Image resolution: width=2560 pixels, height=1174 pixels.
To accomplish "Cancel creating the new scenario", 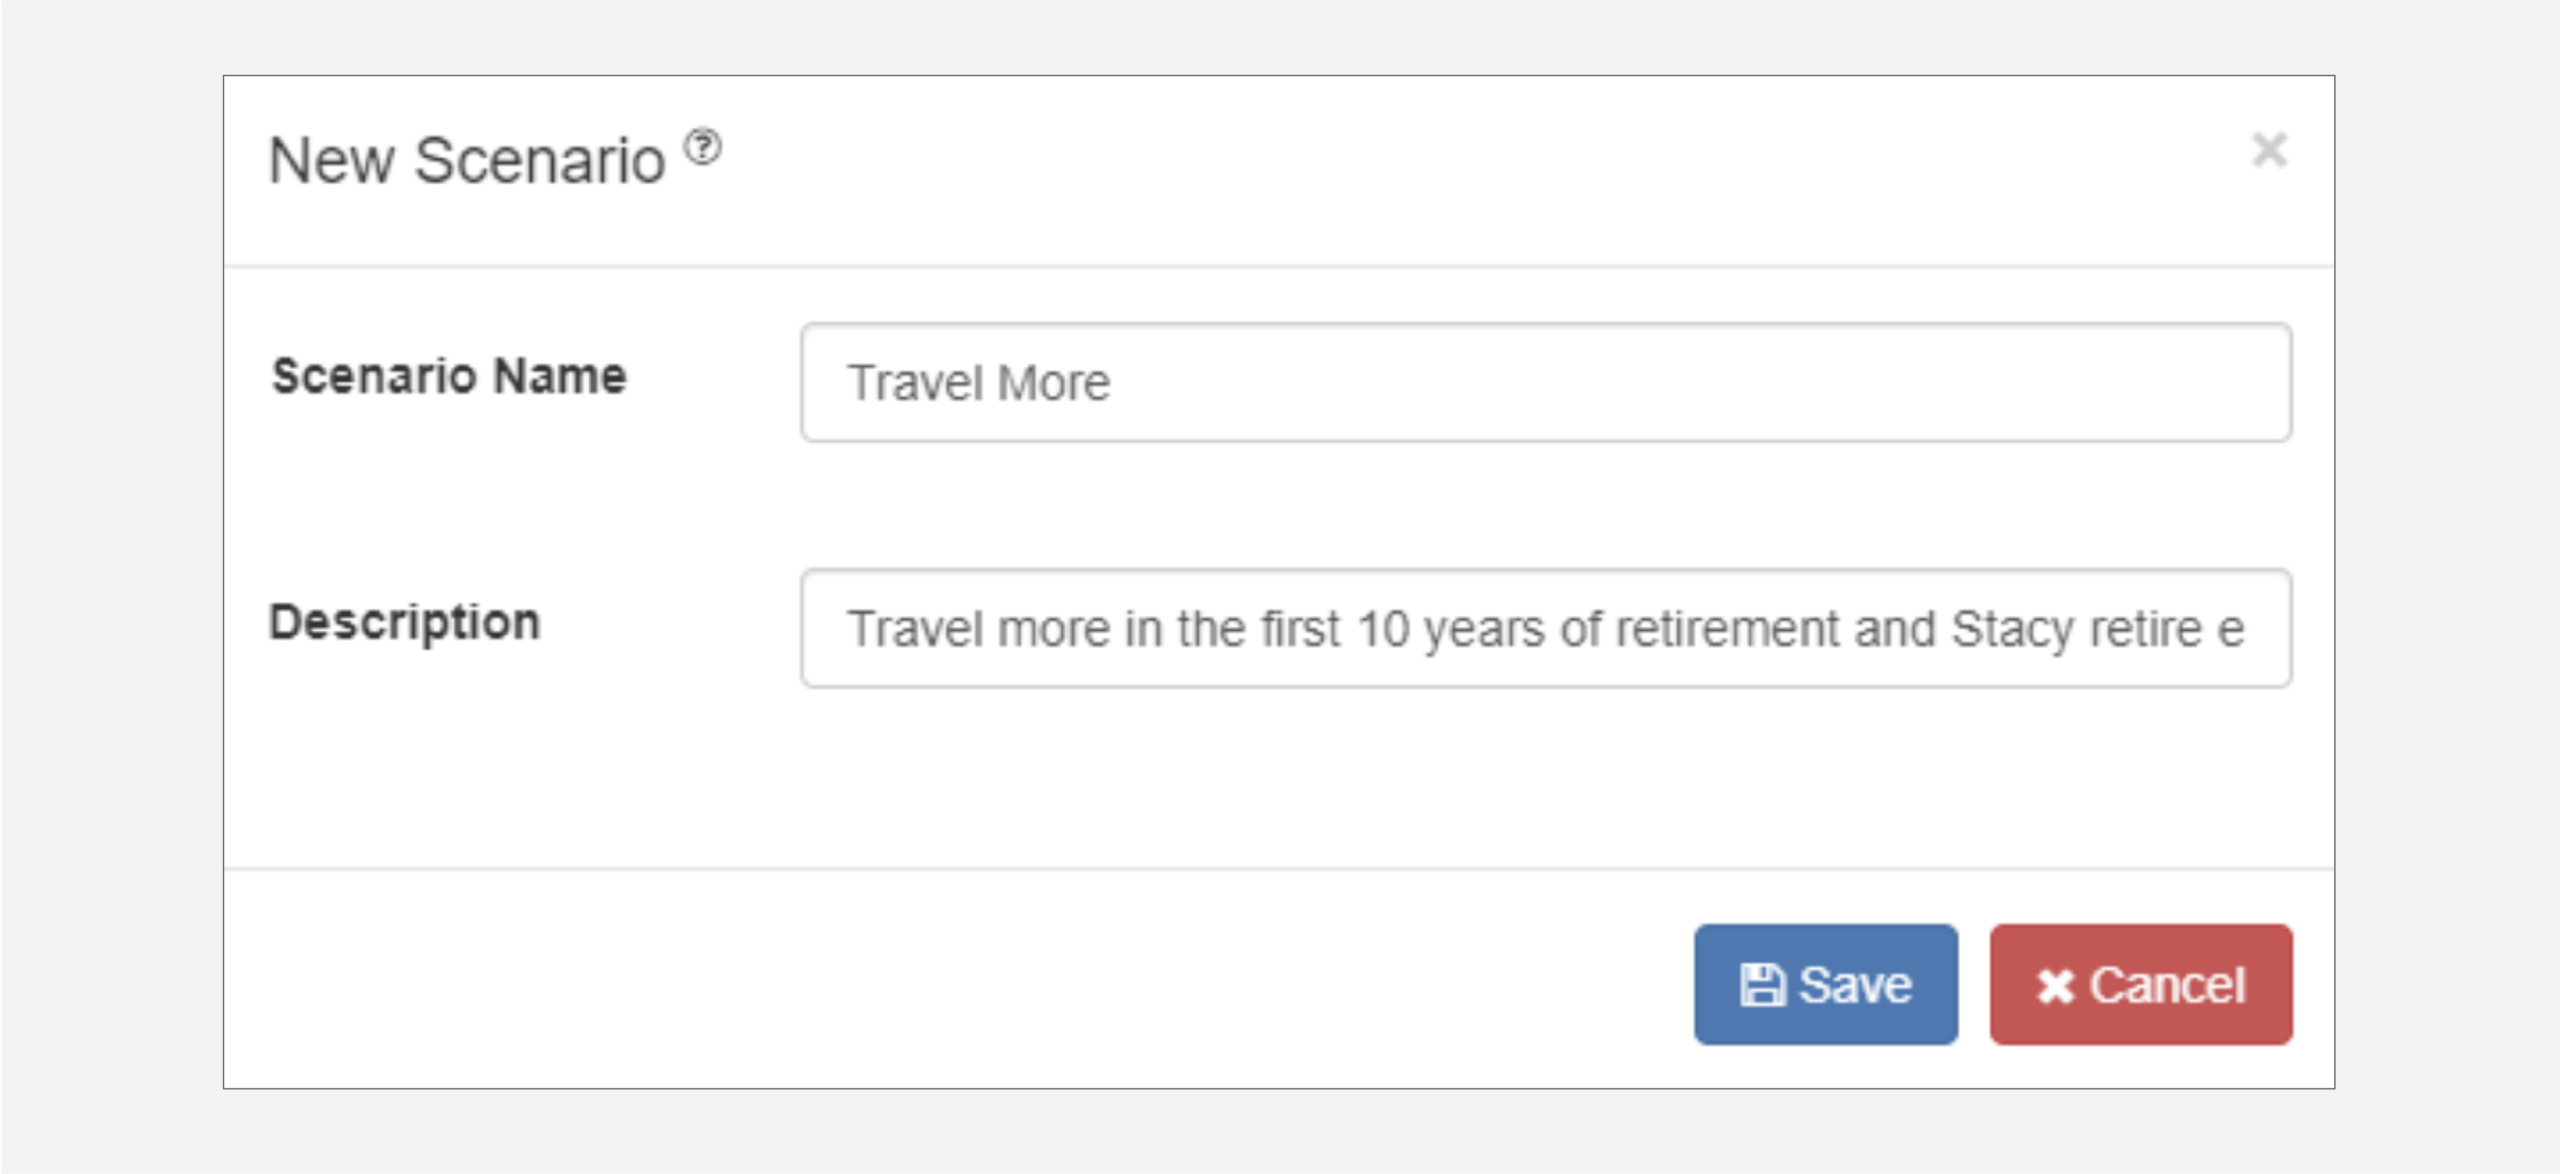I will pyautogui.click(x=2140, y=985).
